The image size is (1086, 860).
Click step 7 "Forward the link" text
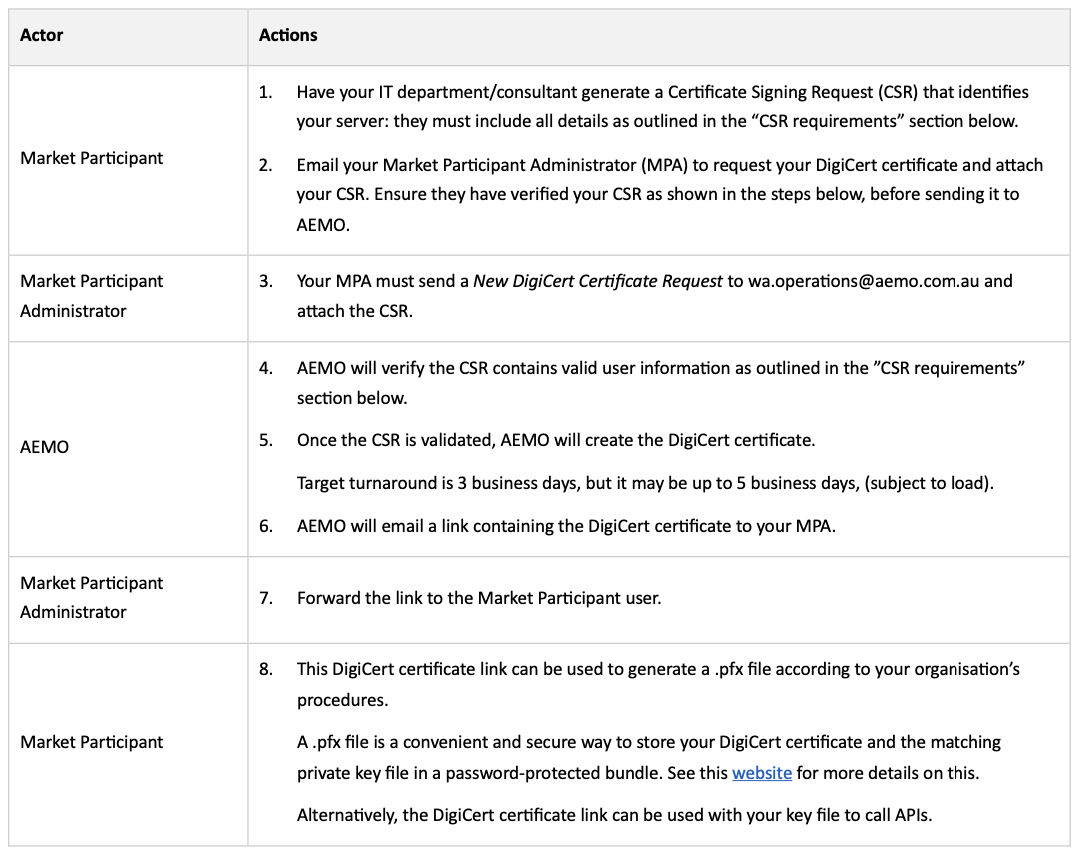point(479,598)
